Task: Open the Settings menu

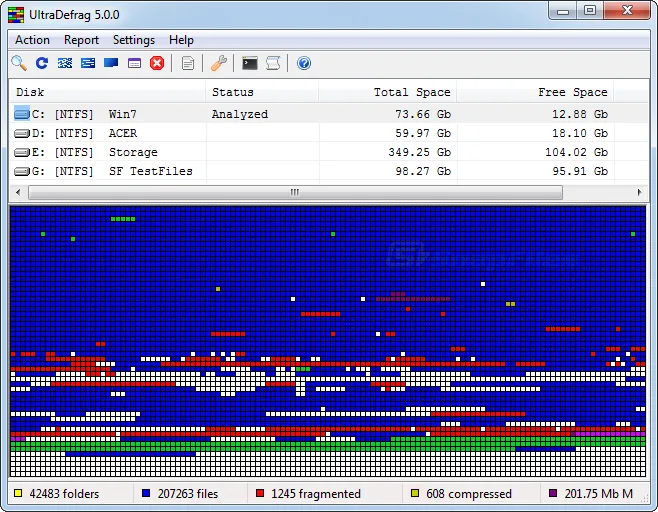Action: 134,40
